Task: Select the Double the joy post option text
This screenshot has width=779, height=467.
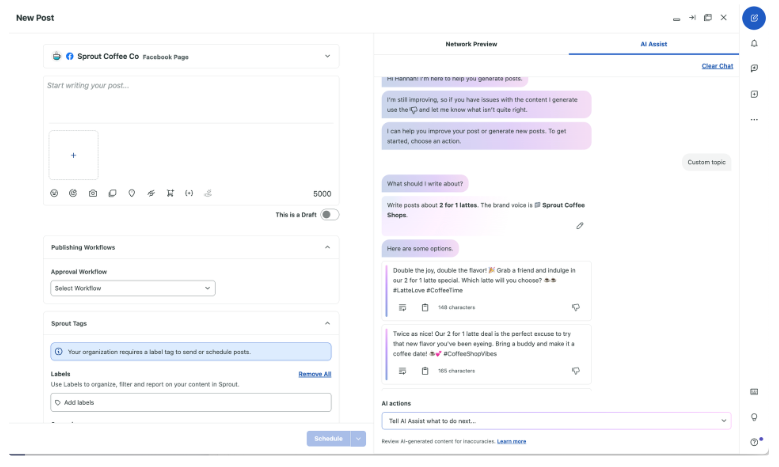Action: point(484,280)
